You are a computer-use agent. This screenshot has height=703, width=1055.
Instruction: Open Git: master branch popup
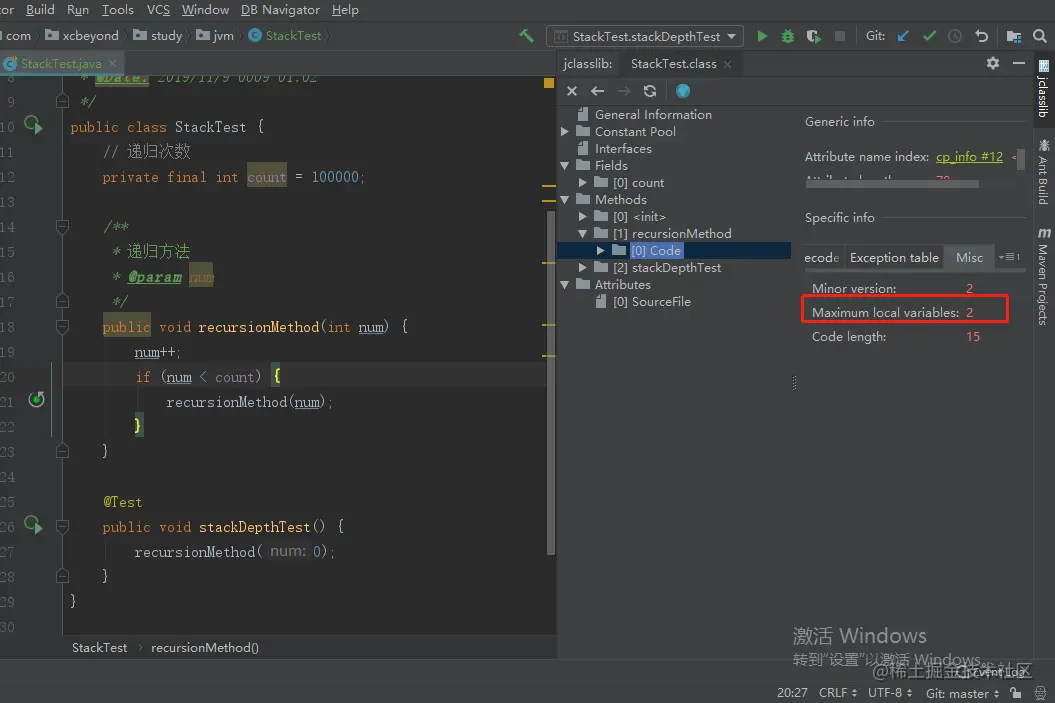[962, 693]
